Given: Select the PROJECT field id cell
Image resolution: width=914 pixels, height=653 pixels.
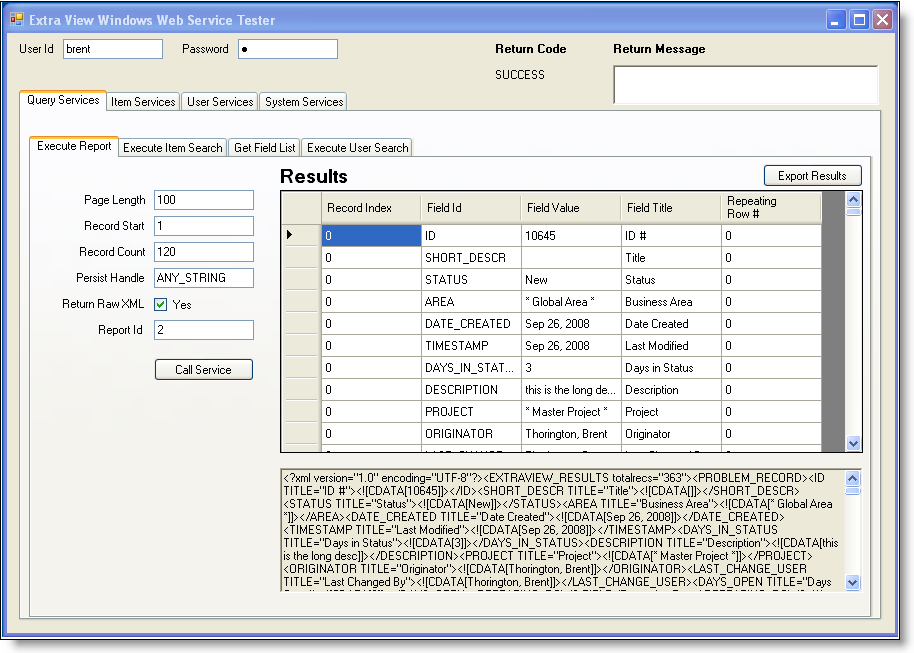Looking at the screenshot, I should (x=470, y=412).
